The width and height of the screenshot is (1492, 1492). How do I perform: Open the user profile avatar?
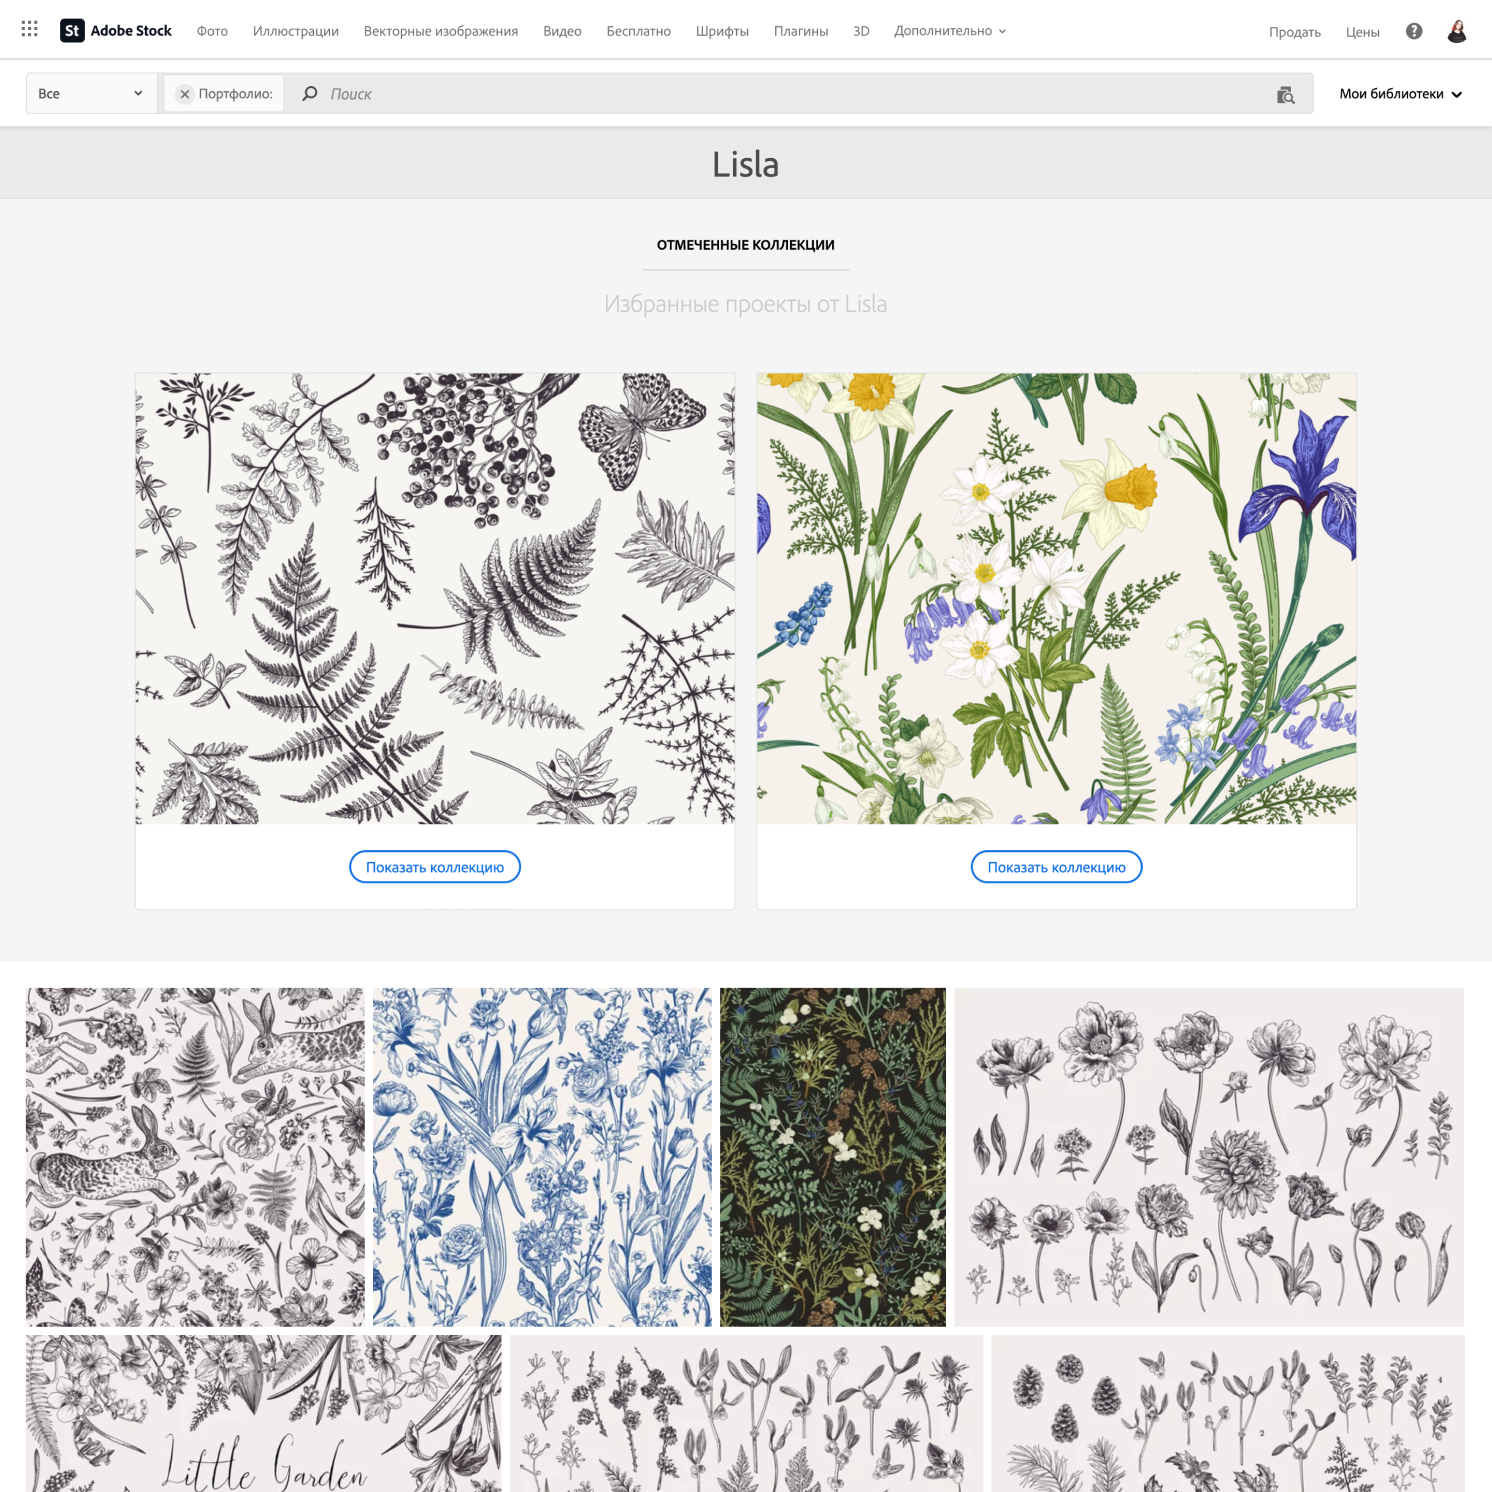[x=1457, y=31]
